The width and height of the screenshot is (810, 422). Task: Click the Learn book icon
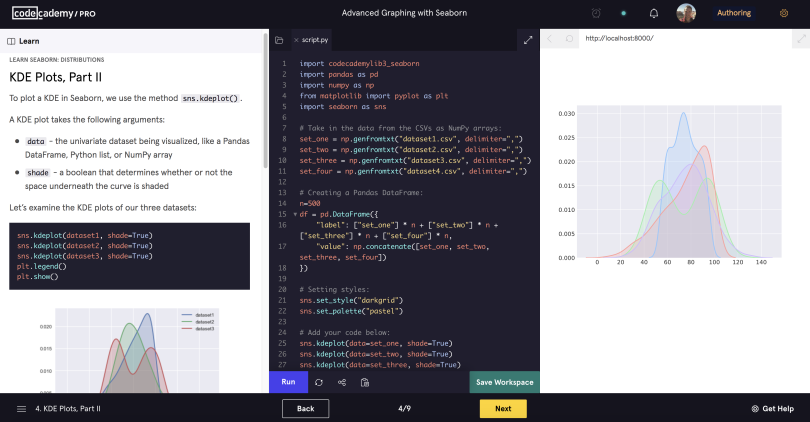coord(11,41)
